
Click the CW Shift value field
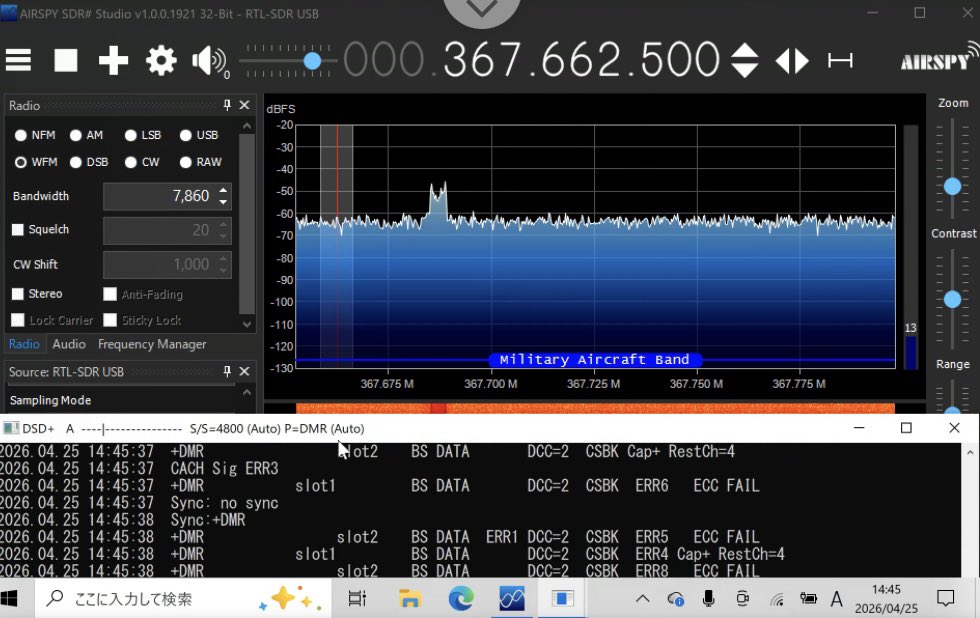(167, 264)
